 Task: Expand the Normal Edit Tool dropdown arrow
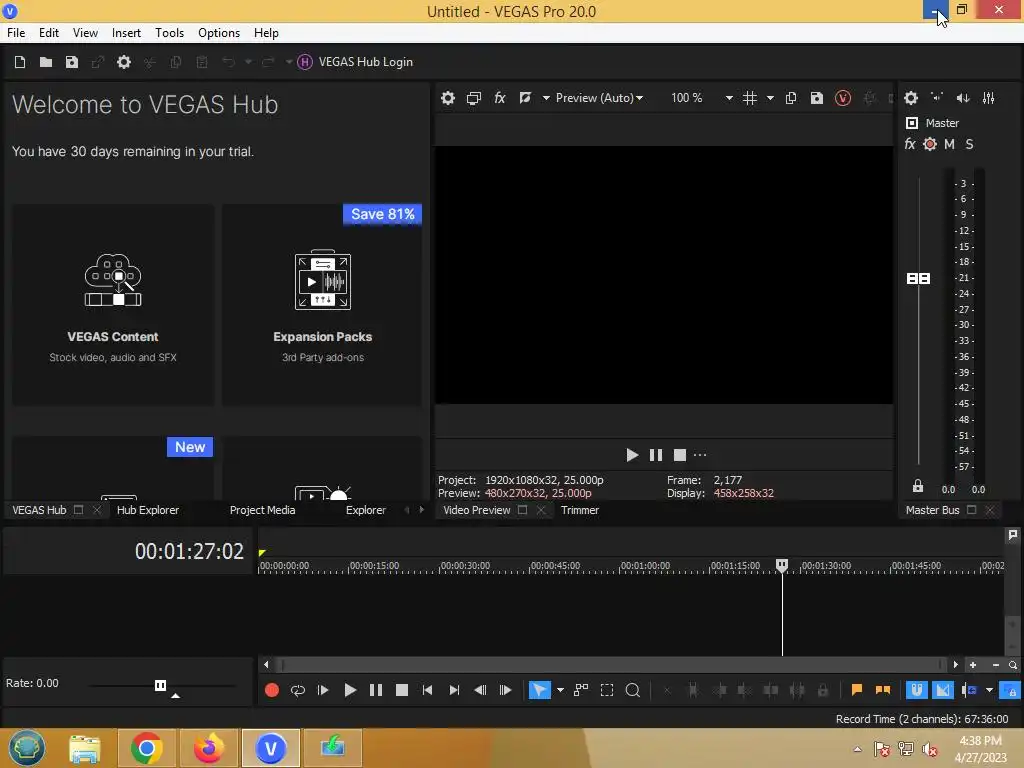pyautogui.click(x=560, y=690)
